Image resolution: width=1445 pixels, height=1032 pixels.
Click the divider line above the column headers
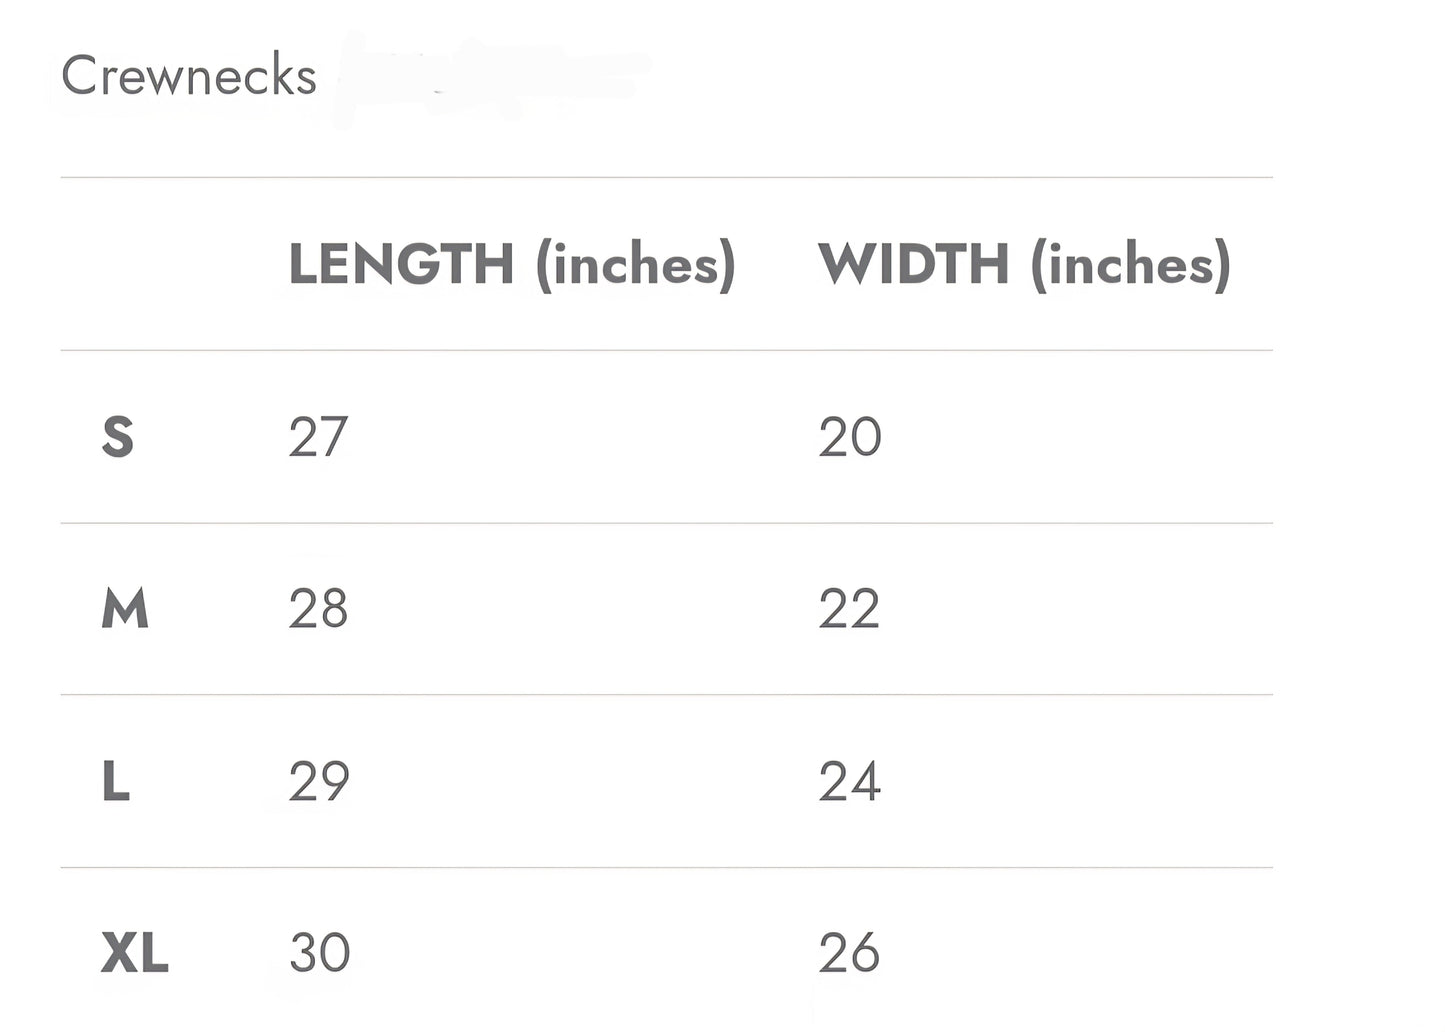666,178
